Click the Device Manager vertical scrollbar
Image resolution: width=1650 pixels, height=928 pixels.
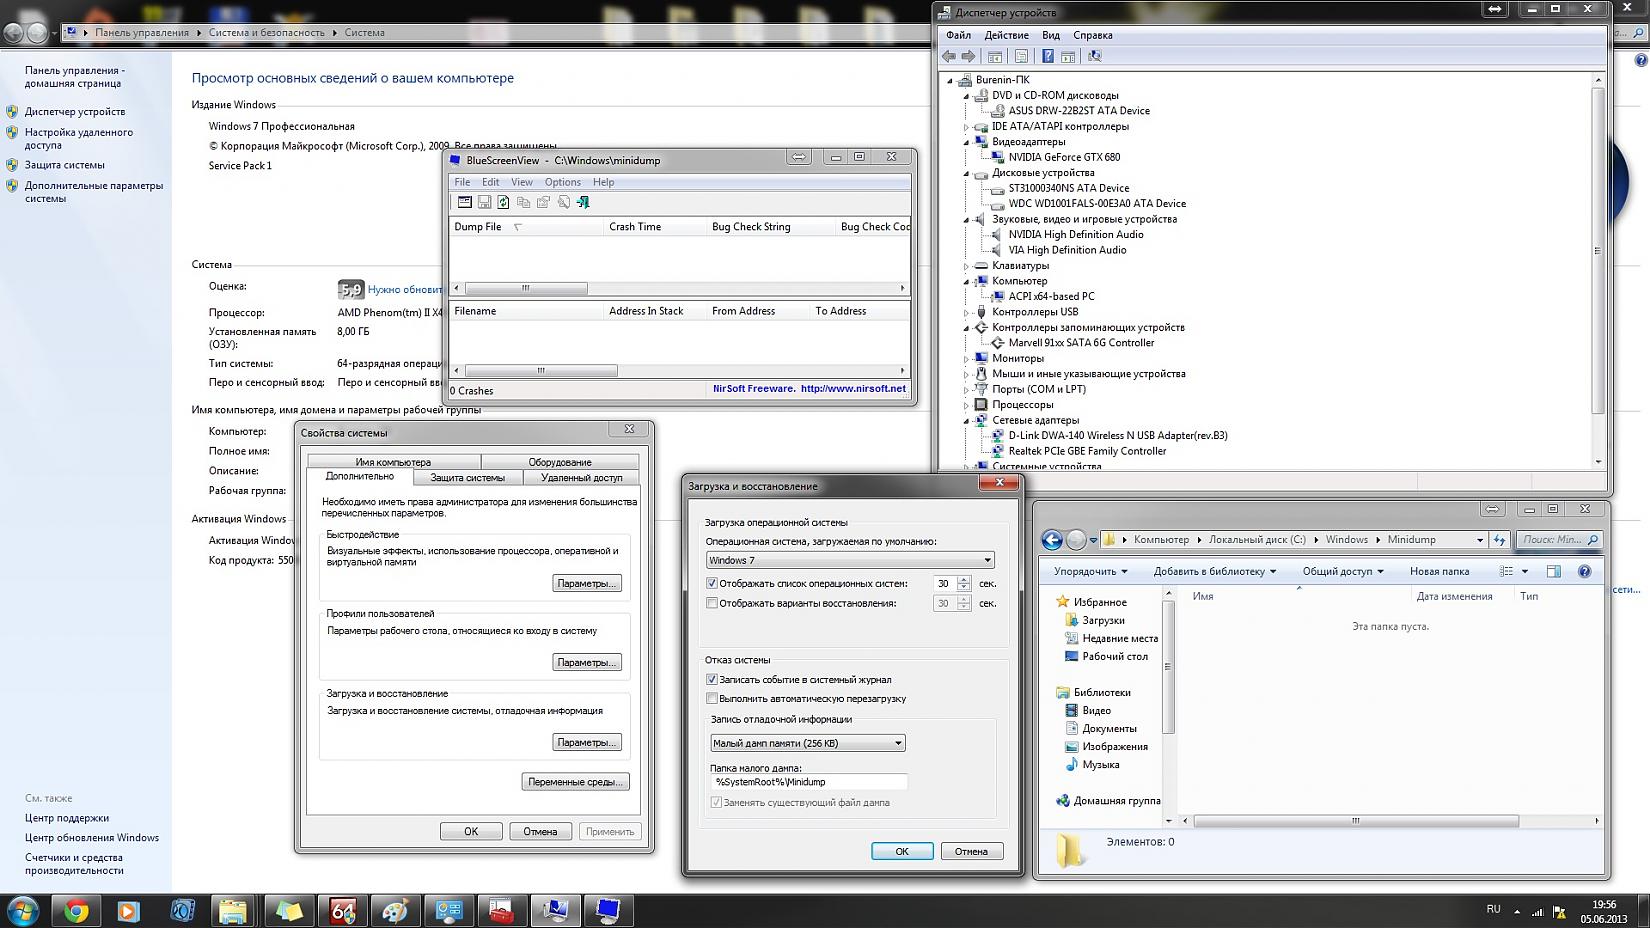tap(1597, 250)
